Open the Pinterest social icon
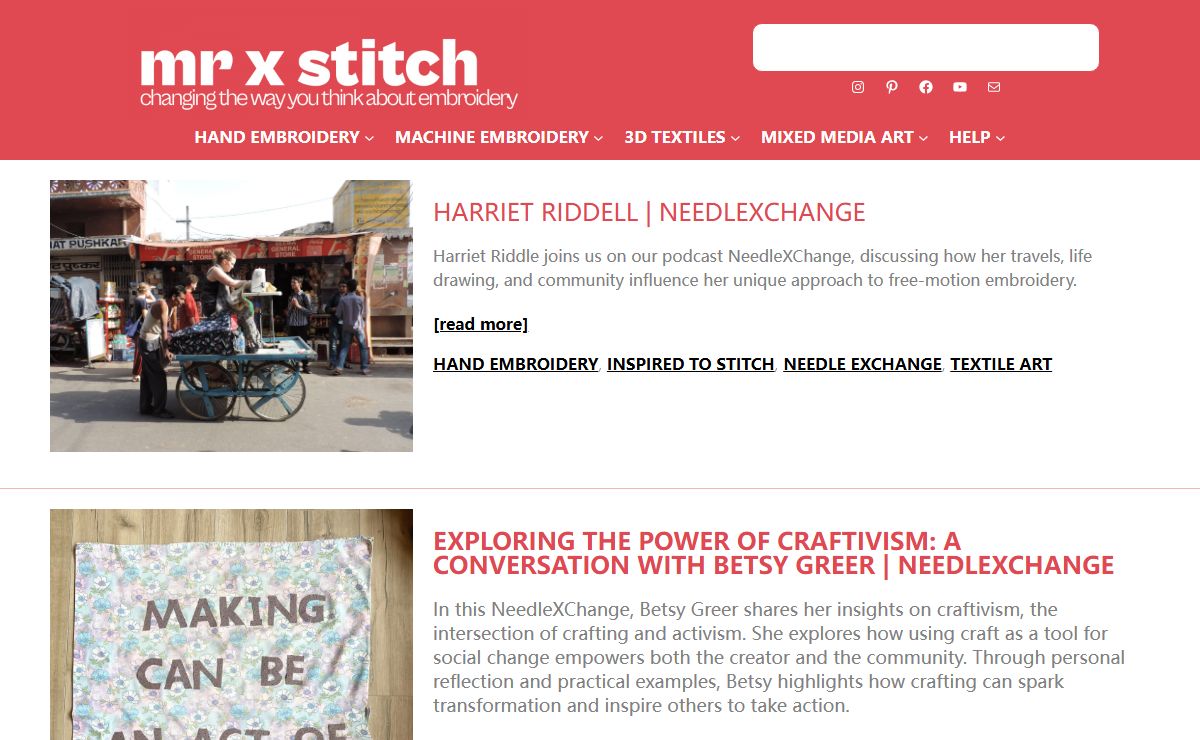This screenshot has height=740, width=1200. tap(892, 87)
